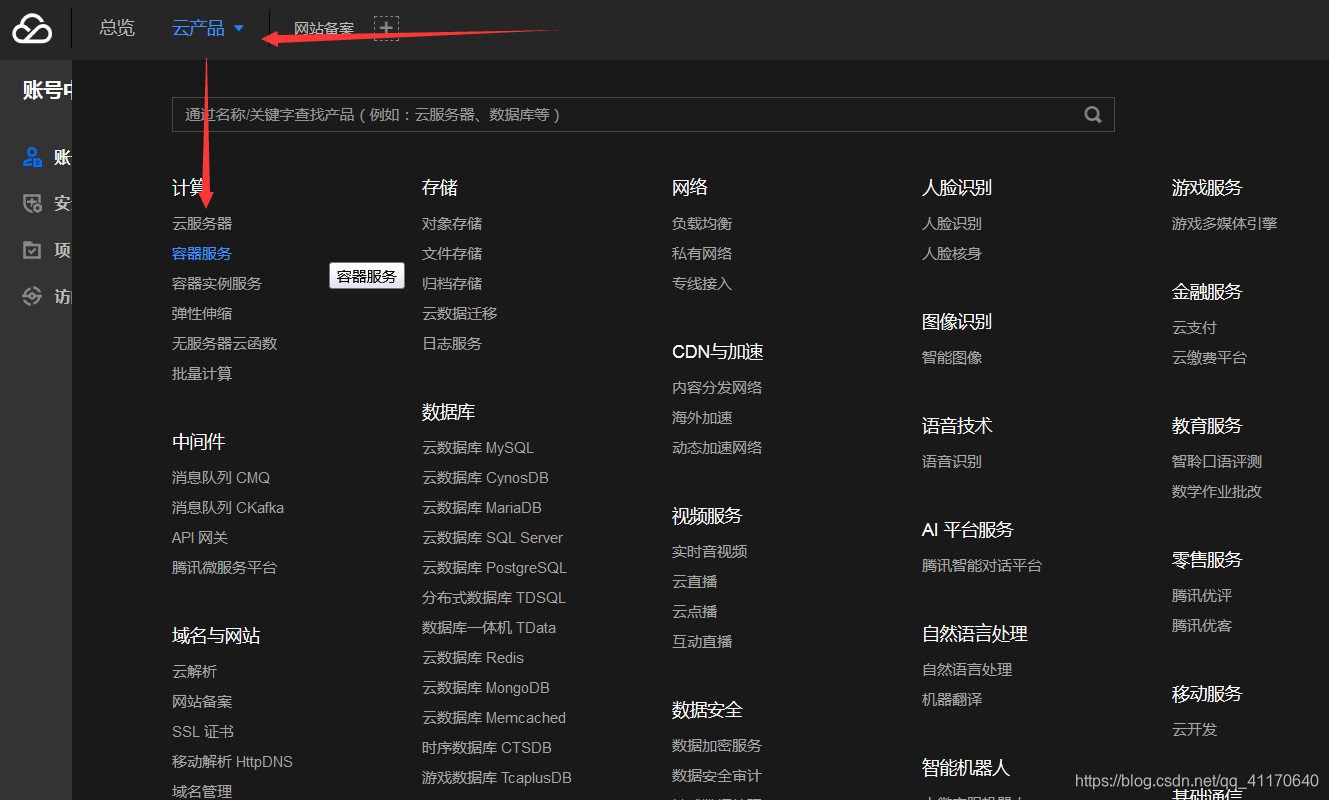Image resolution: width=1329 pixels, height=800 pixels.
Task: Open 云解析 under 域名与网站
Action: [x=194, y=672]
